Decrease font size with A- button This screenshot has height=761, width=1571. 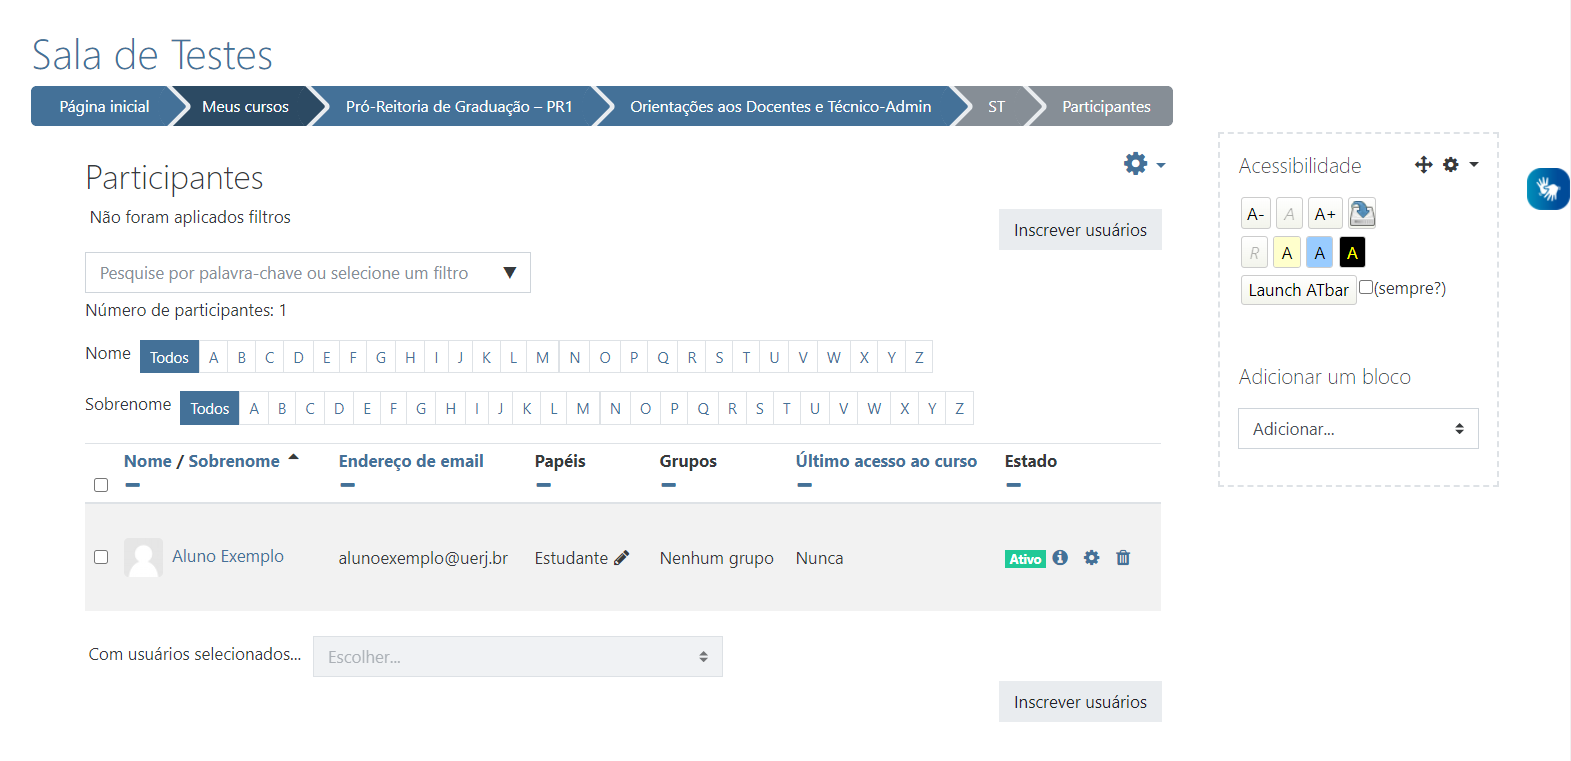coord(1256,214)
